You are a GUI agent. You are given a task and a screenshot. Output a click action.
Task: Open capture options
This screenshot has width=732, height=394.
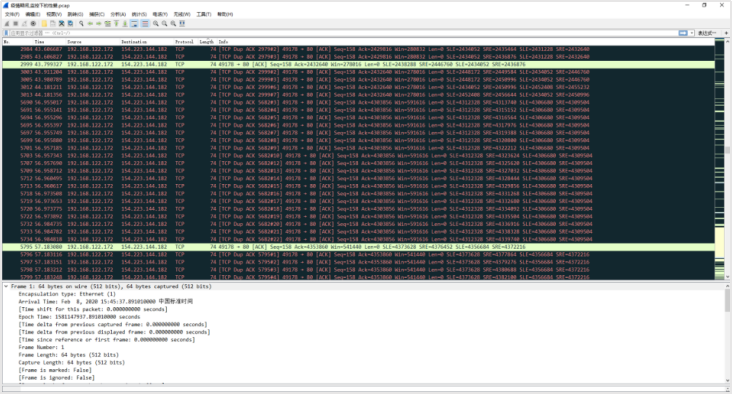33,23
